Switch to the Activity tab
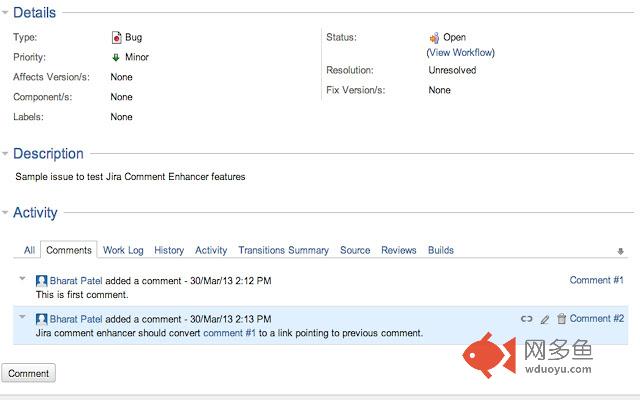 click(211, 250)
